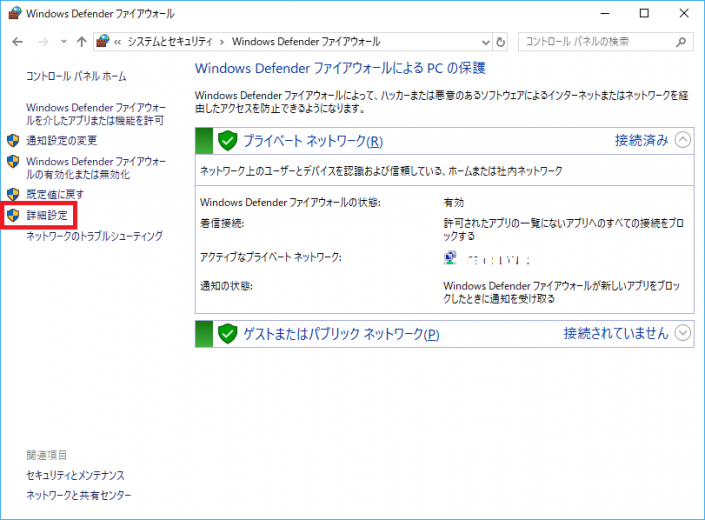Click the ゲストまたはパブリック ネットワーク(P) header

[x=341, y=334]
